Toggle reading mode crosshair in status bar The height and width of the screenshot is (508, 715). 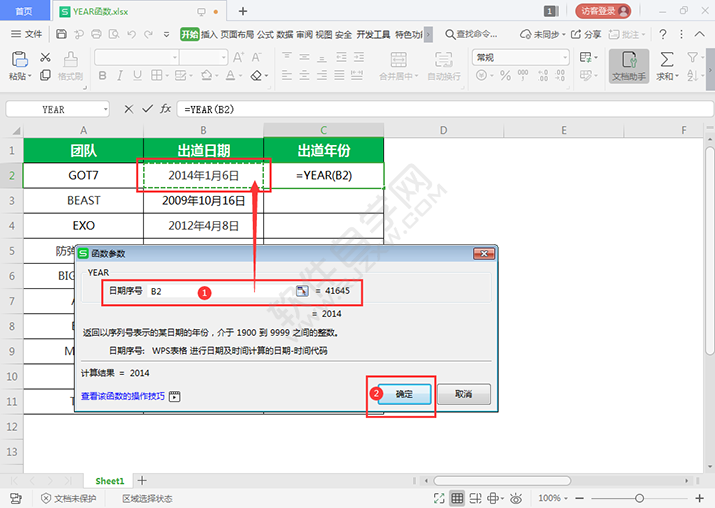495,498
